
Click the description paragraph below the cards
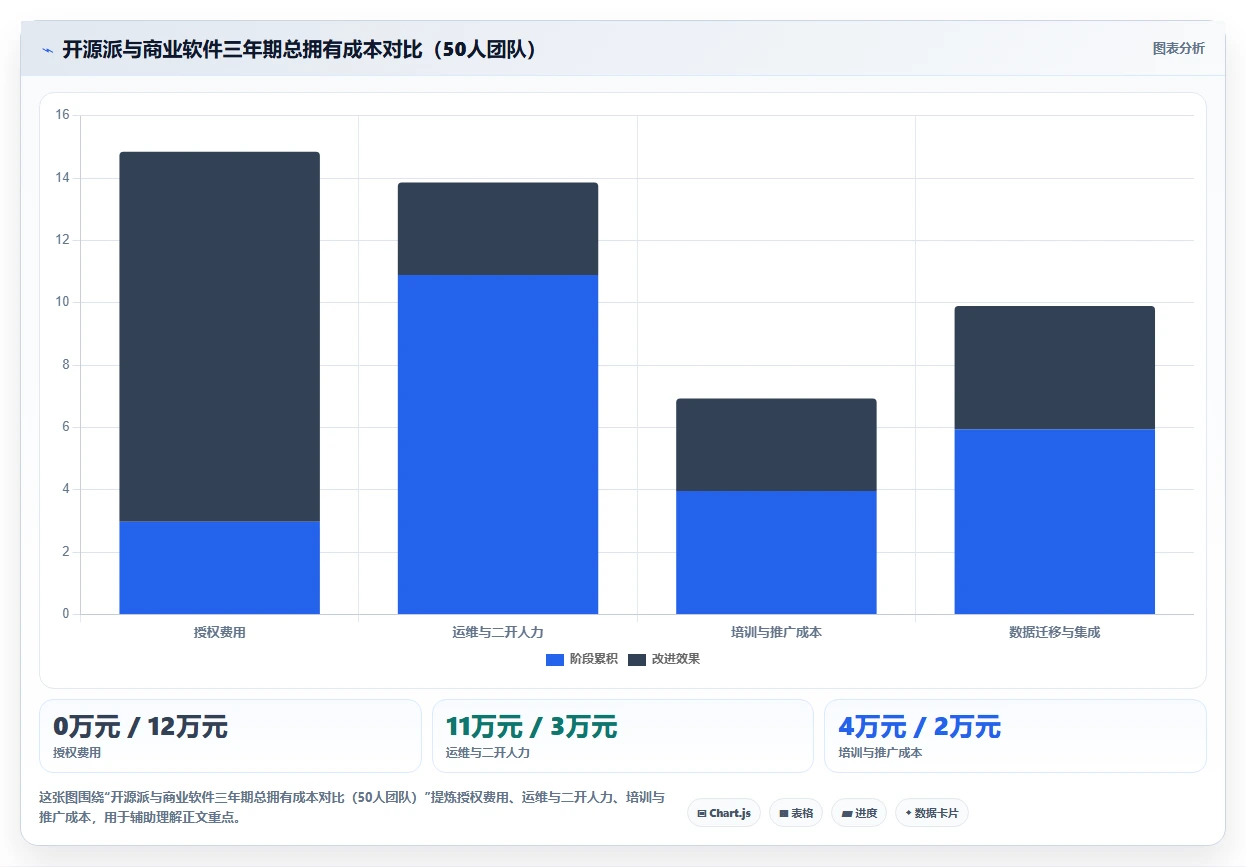(x=351, y=807)
